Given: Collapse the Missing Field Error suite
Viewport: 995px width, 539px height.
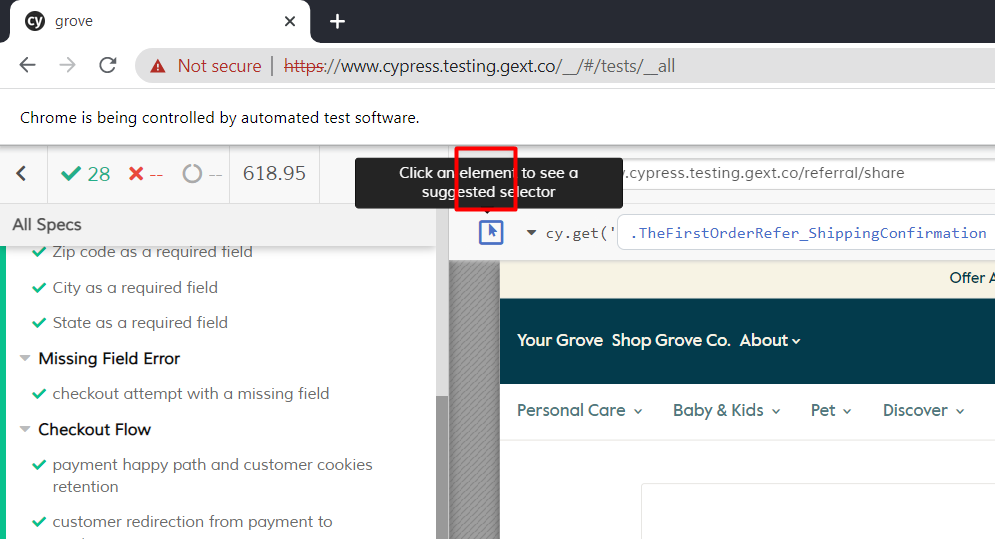Looking at the screenshot, I should 25,358.
